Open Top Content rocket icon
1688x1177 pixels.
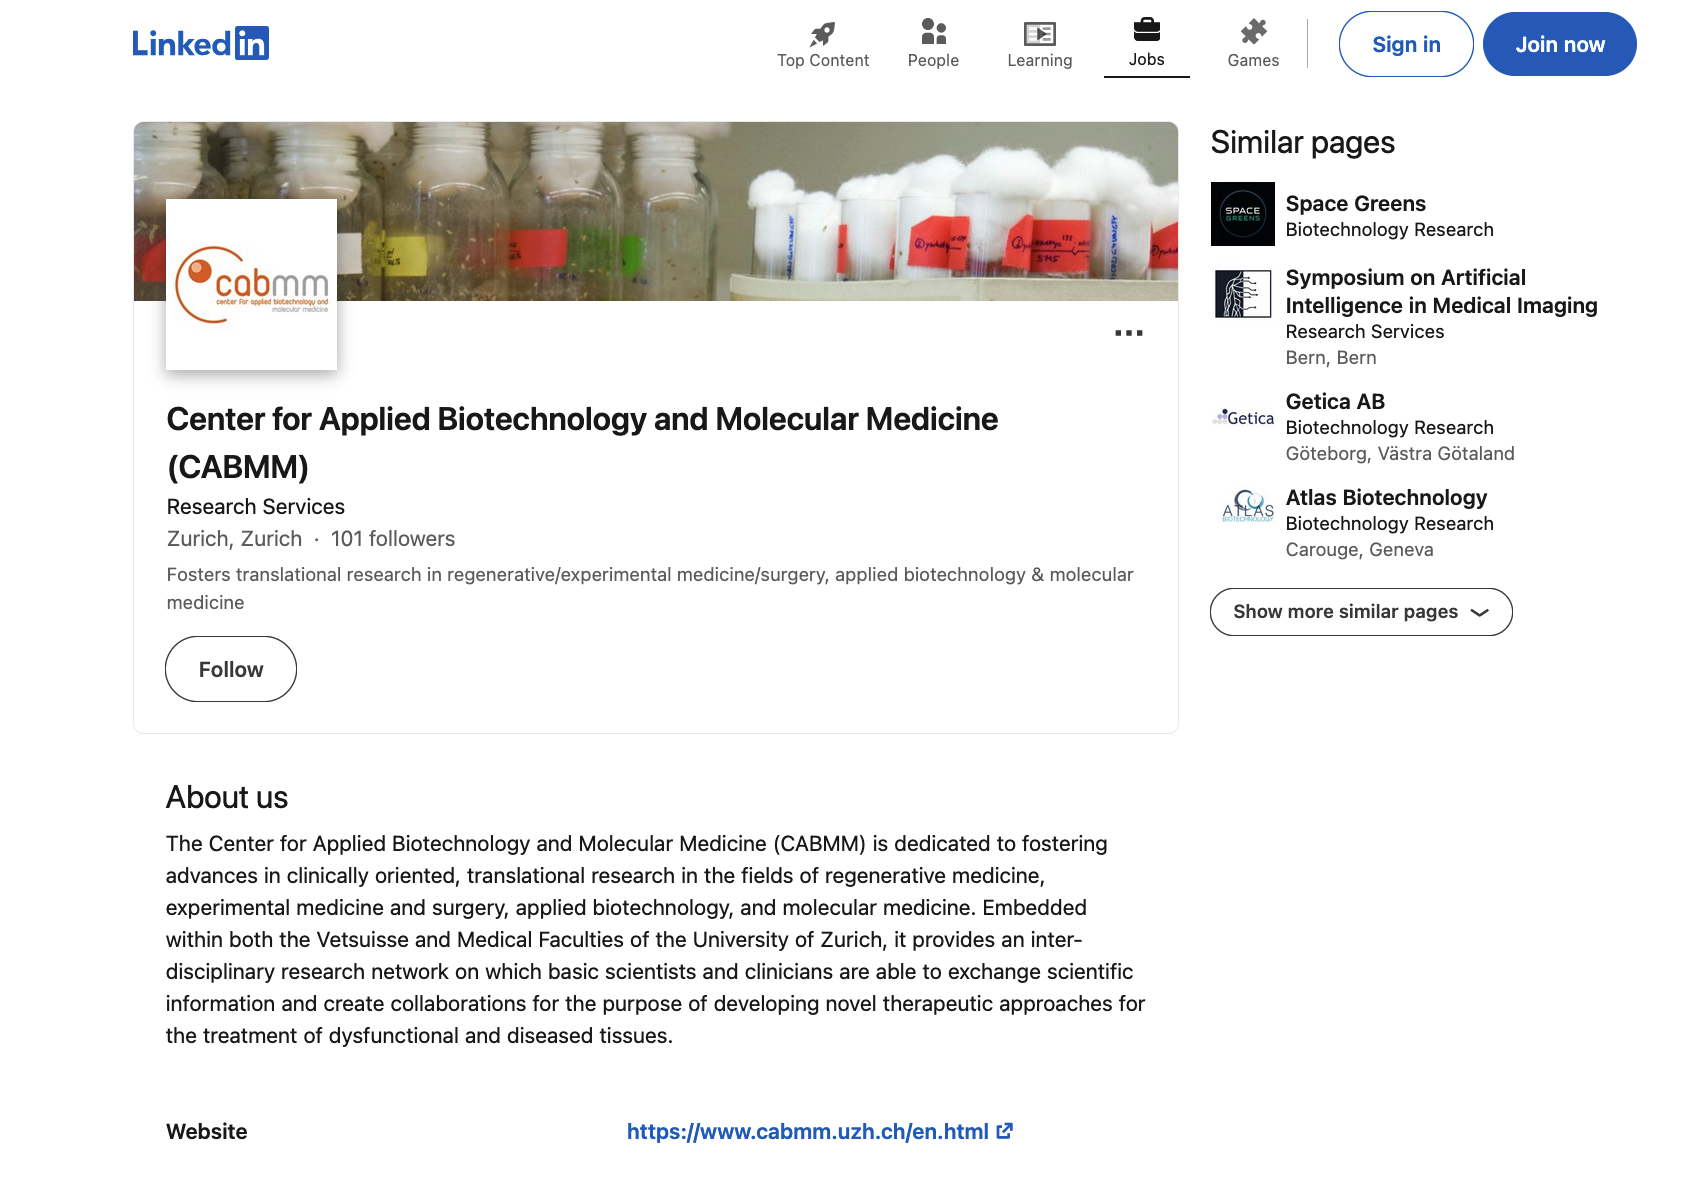823,33
